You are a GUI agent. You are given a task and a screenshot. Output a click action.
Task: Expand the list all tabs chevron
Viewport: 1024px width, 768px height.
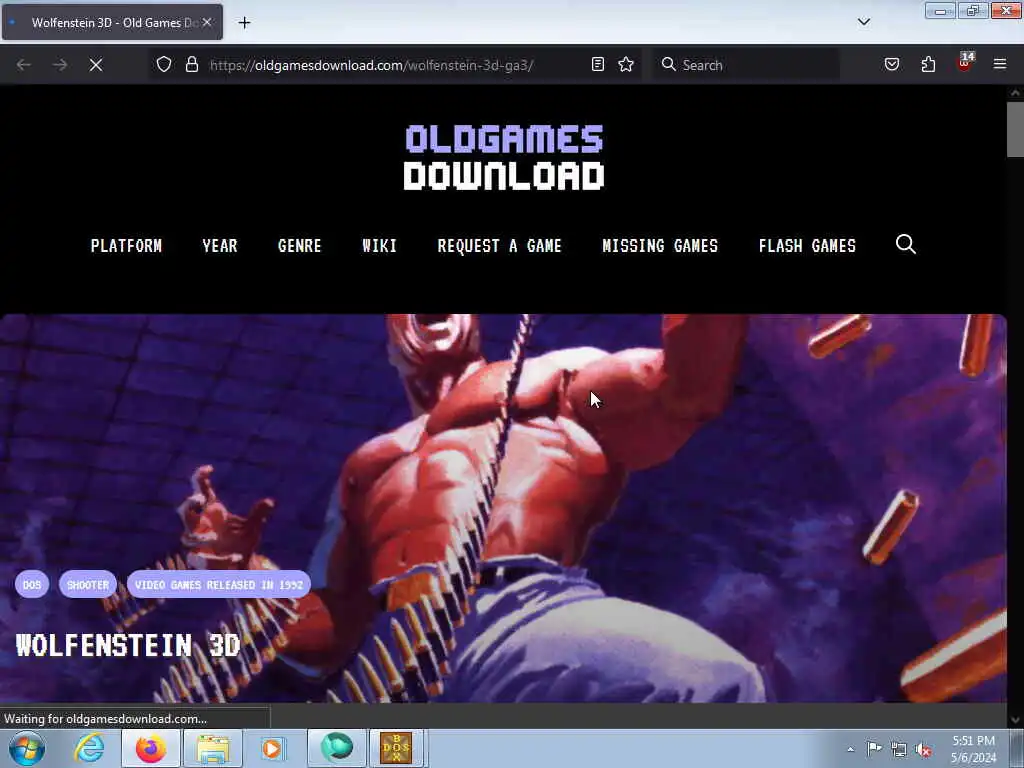pyautogui.click(x=863, y=22)
